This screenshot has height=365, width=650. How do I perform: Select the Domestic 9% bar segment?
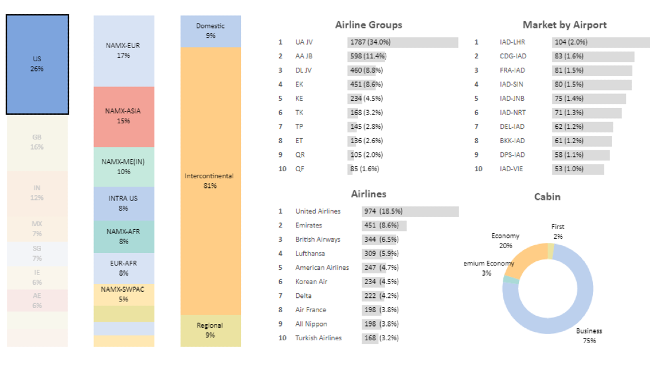211,31
